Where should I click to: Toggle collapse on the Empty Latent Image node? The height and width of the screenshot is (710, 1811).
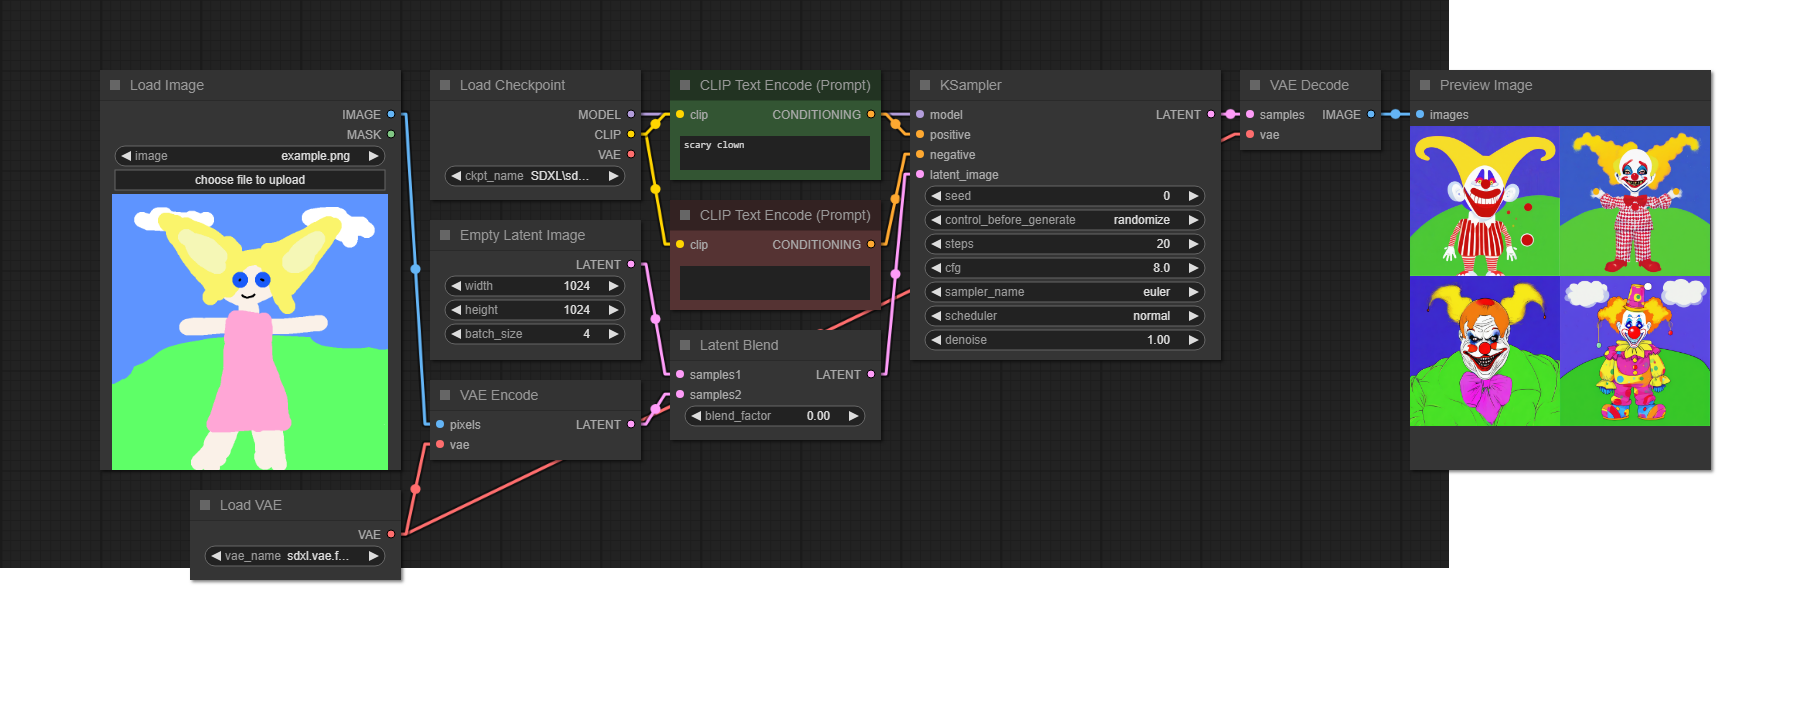click(445, 236)
